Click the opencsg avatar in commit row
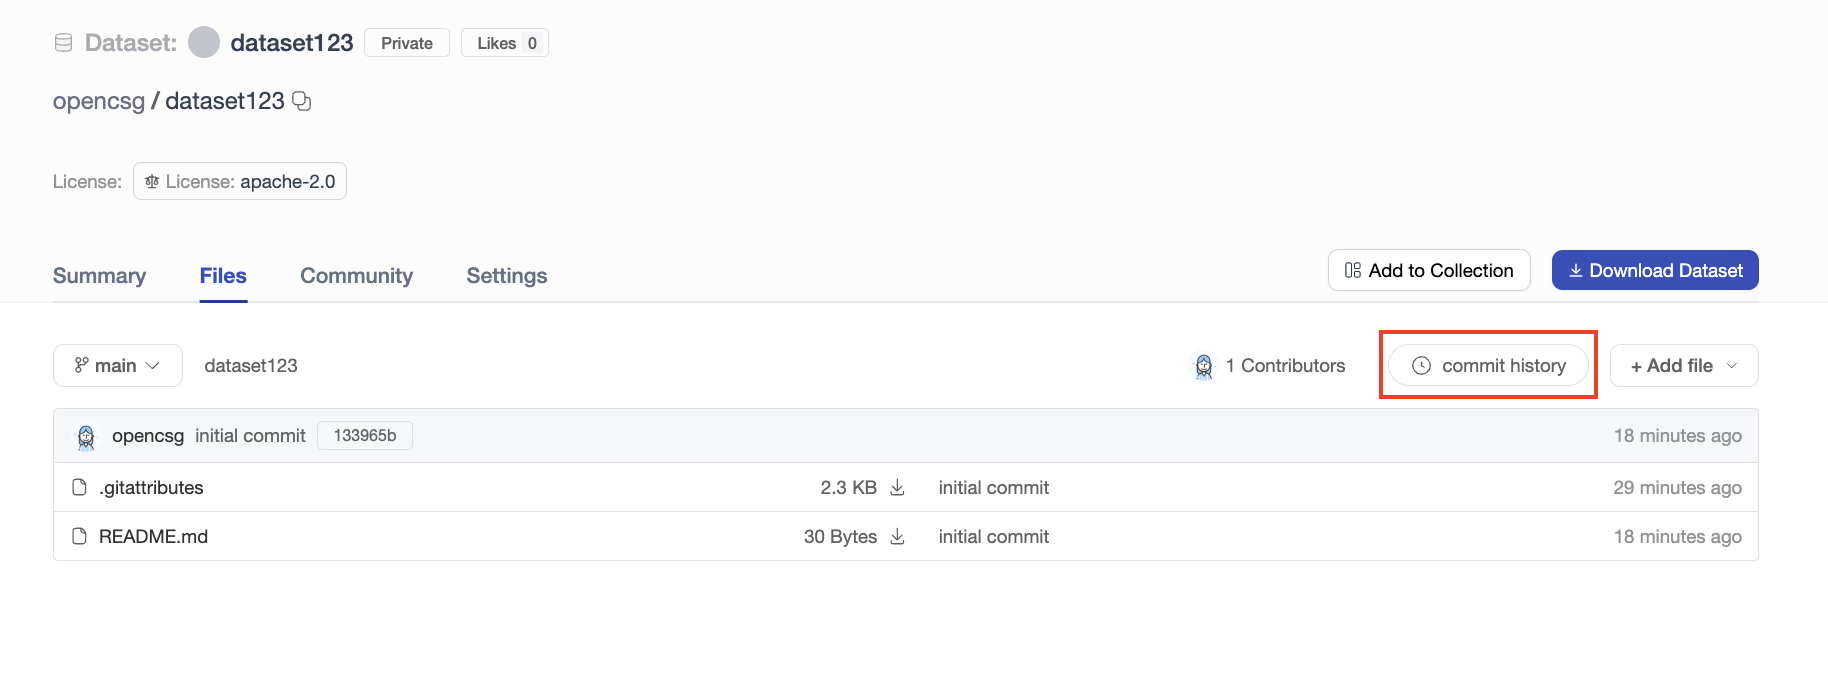Screen dimensions: 1828x694 point(86,436)
